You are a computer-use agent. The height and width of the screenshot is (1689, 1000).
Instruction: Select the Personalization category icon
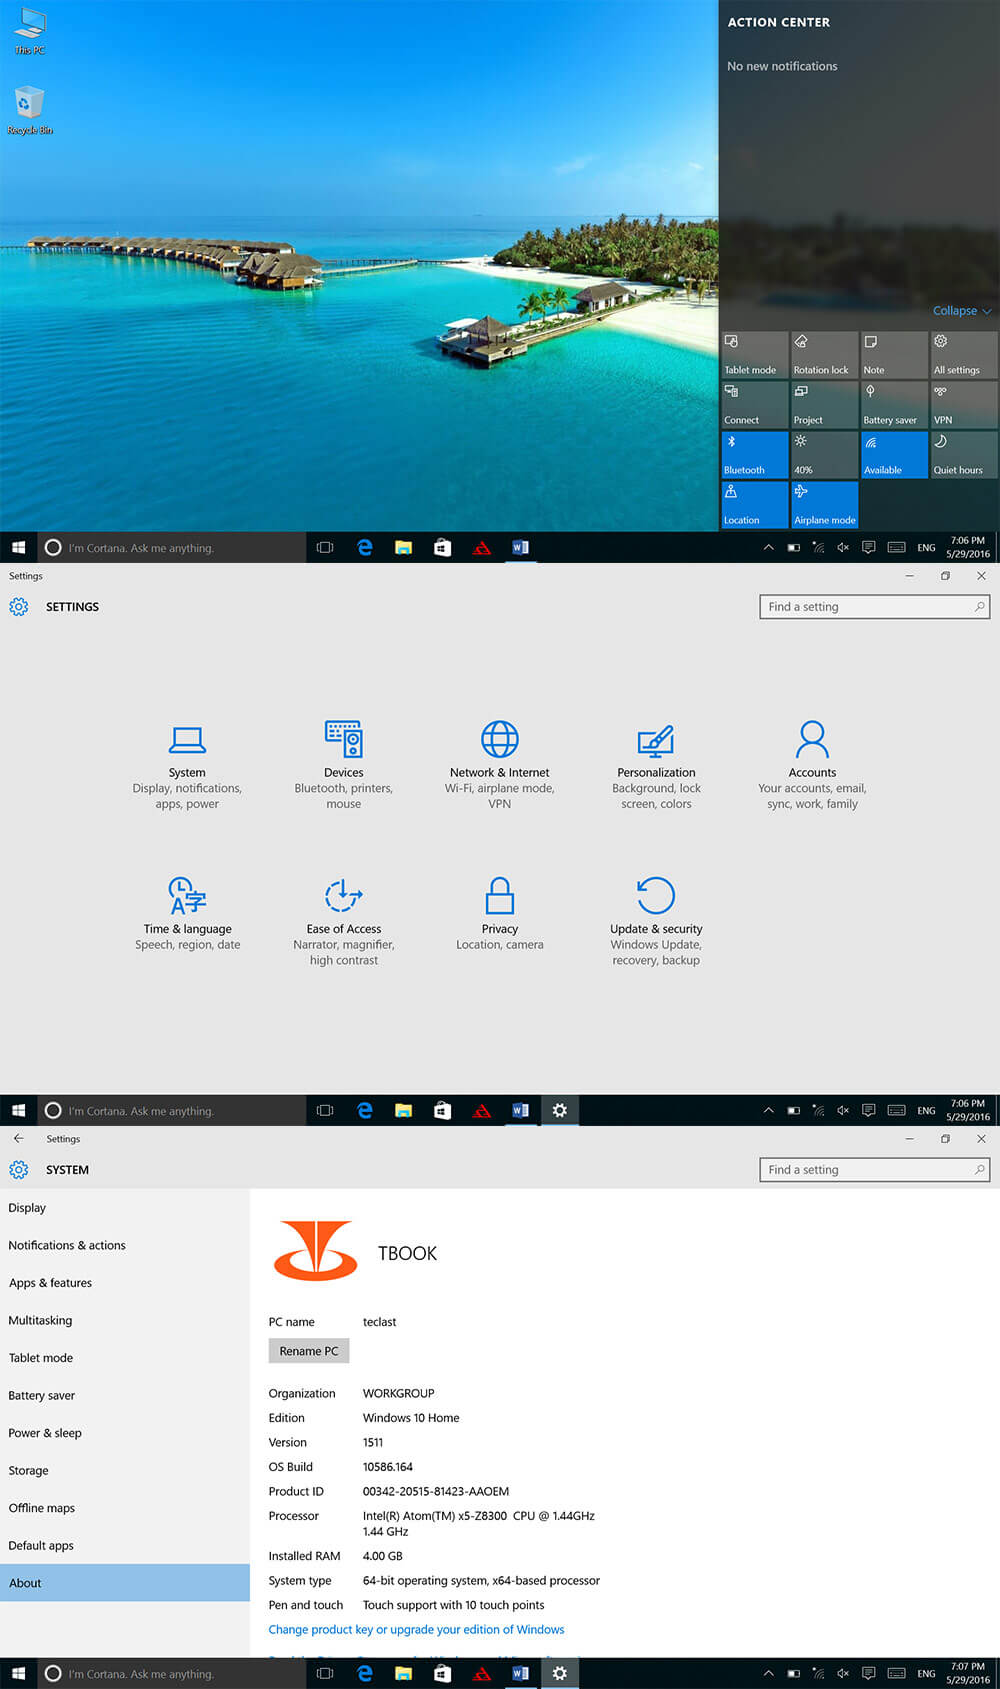pyautogui.click(x=656, y=742)
